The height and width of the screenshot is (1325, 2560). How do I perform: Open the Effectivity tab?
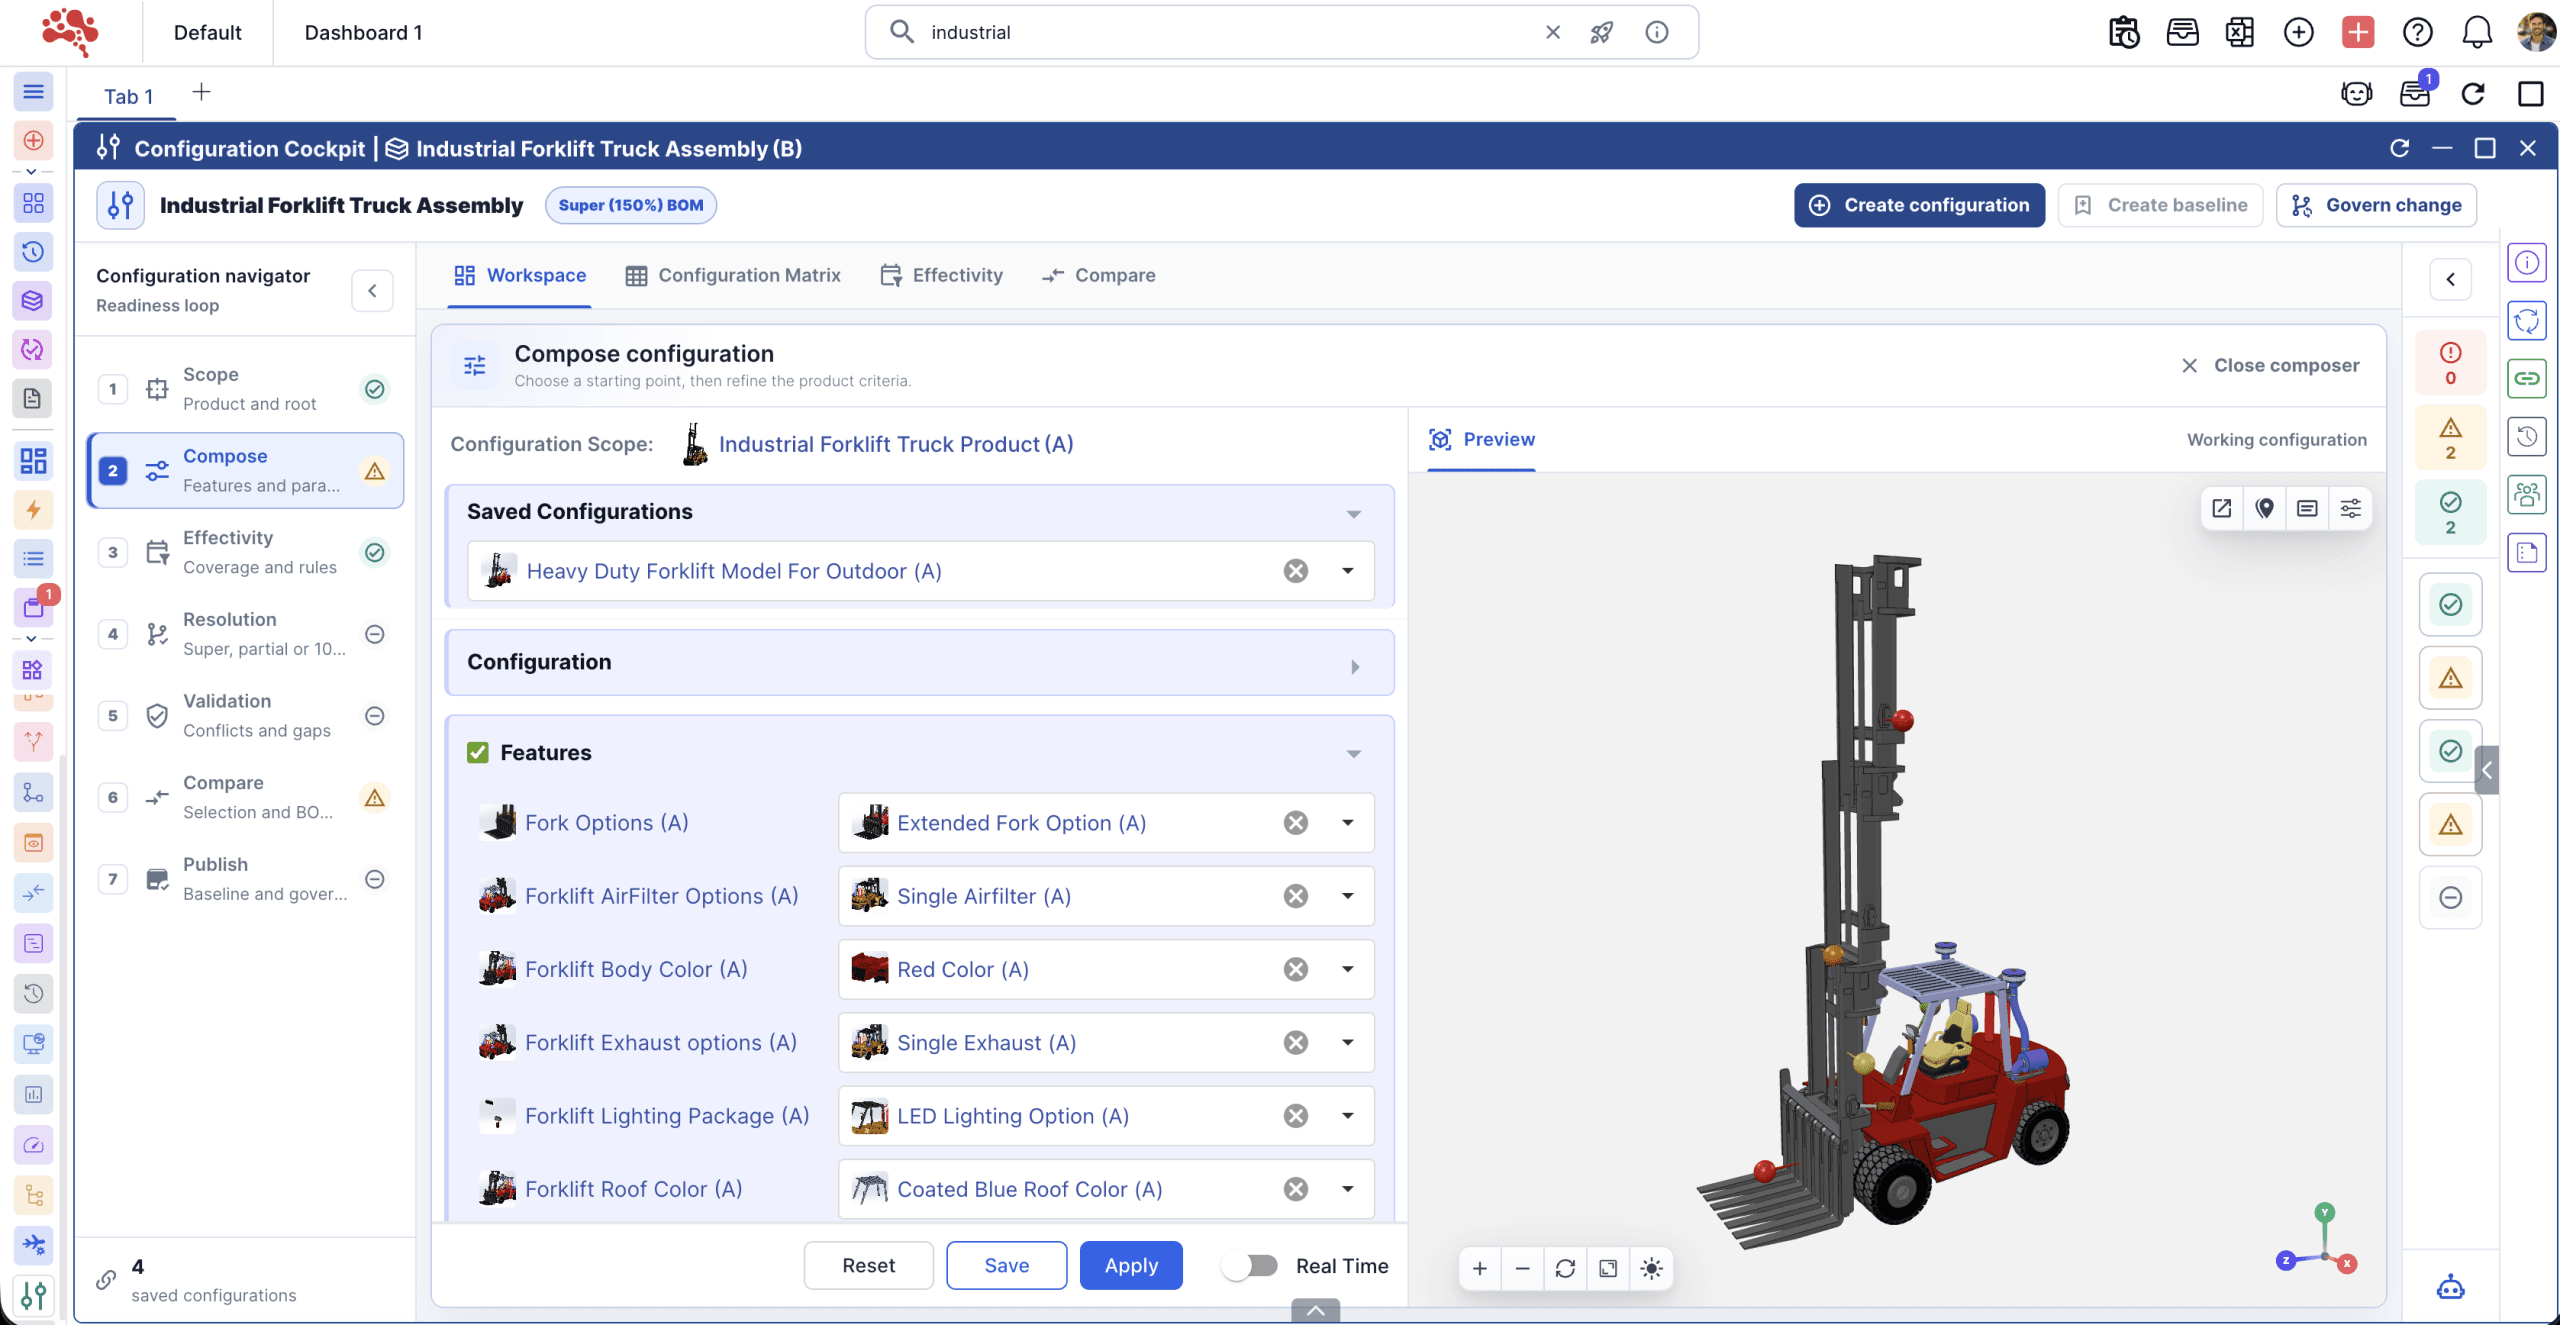(x=941, y=275)
